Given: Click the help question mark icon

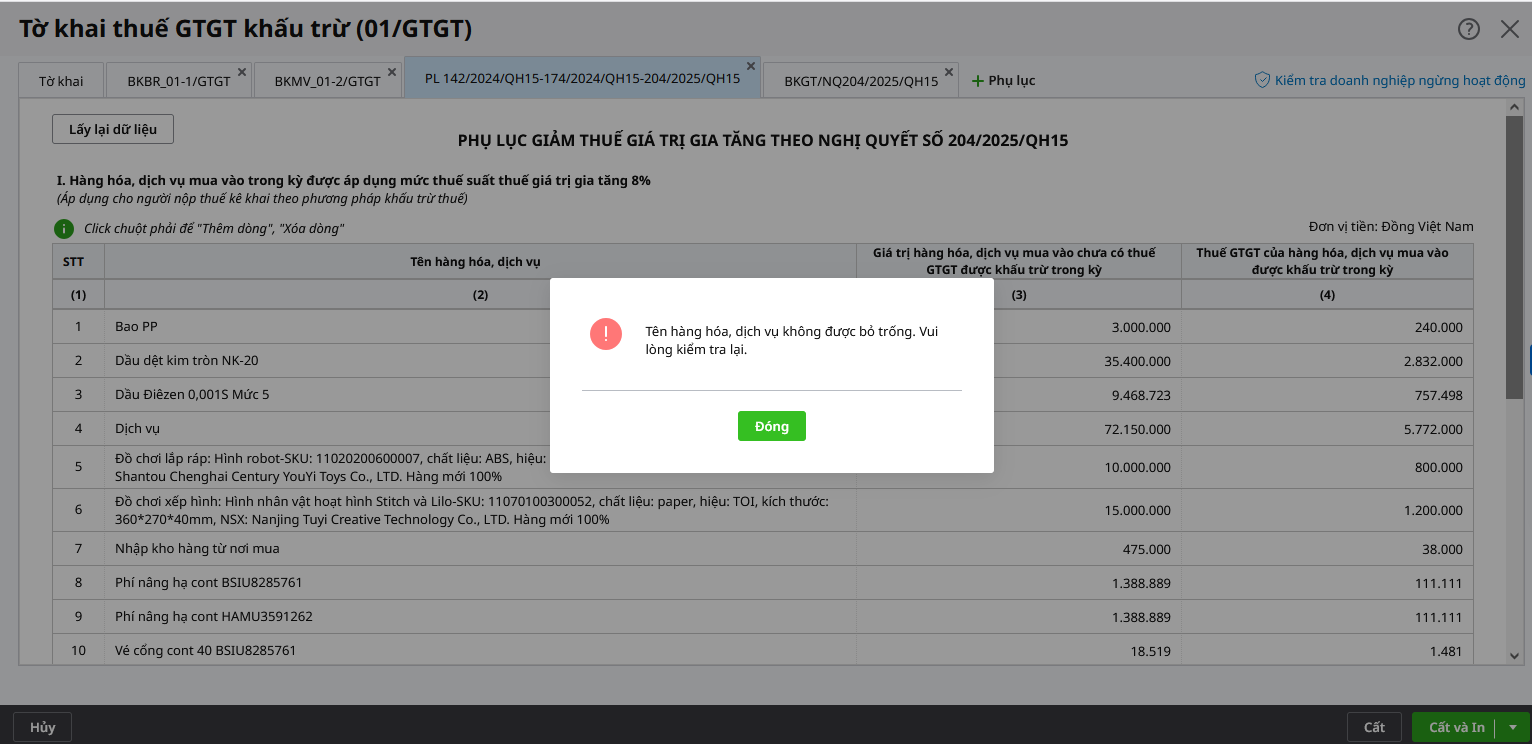Looking at the screenshot, I should [1468, 29].
